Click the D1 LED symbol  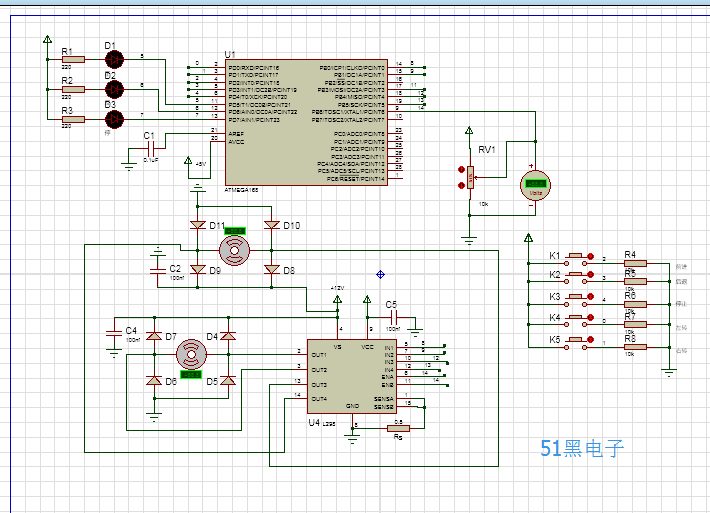tap(114, 59)
